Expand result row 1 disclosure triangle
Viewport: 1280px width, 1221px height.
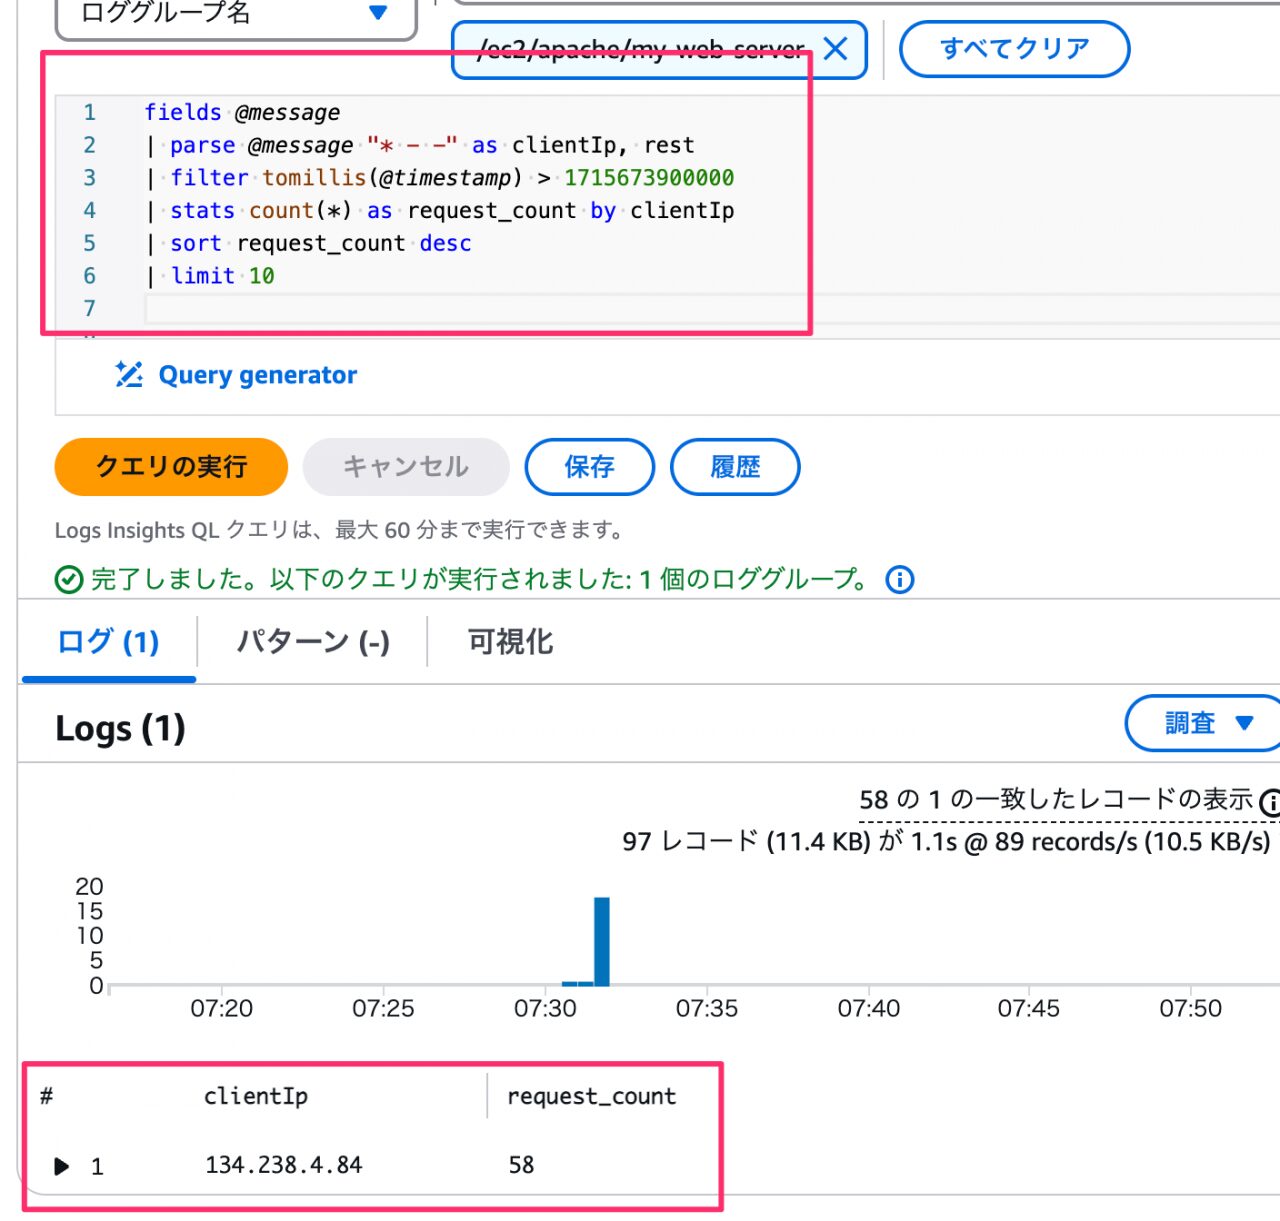tap(62, 1166)
